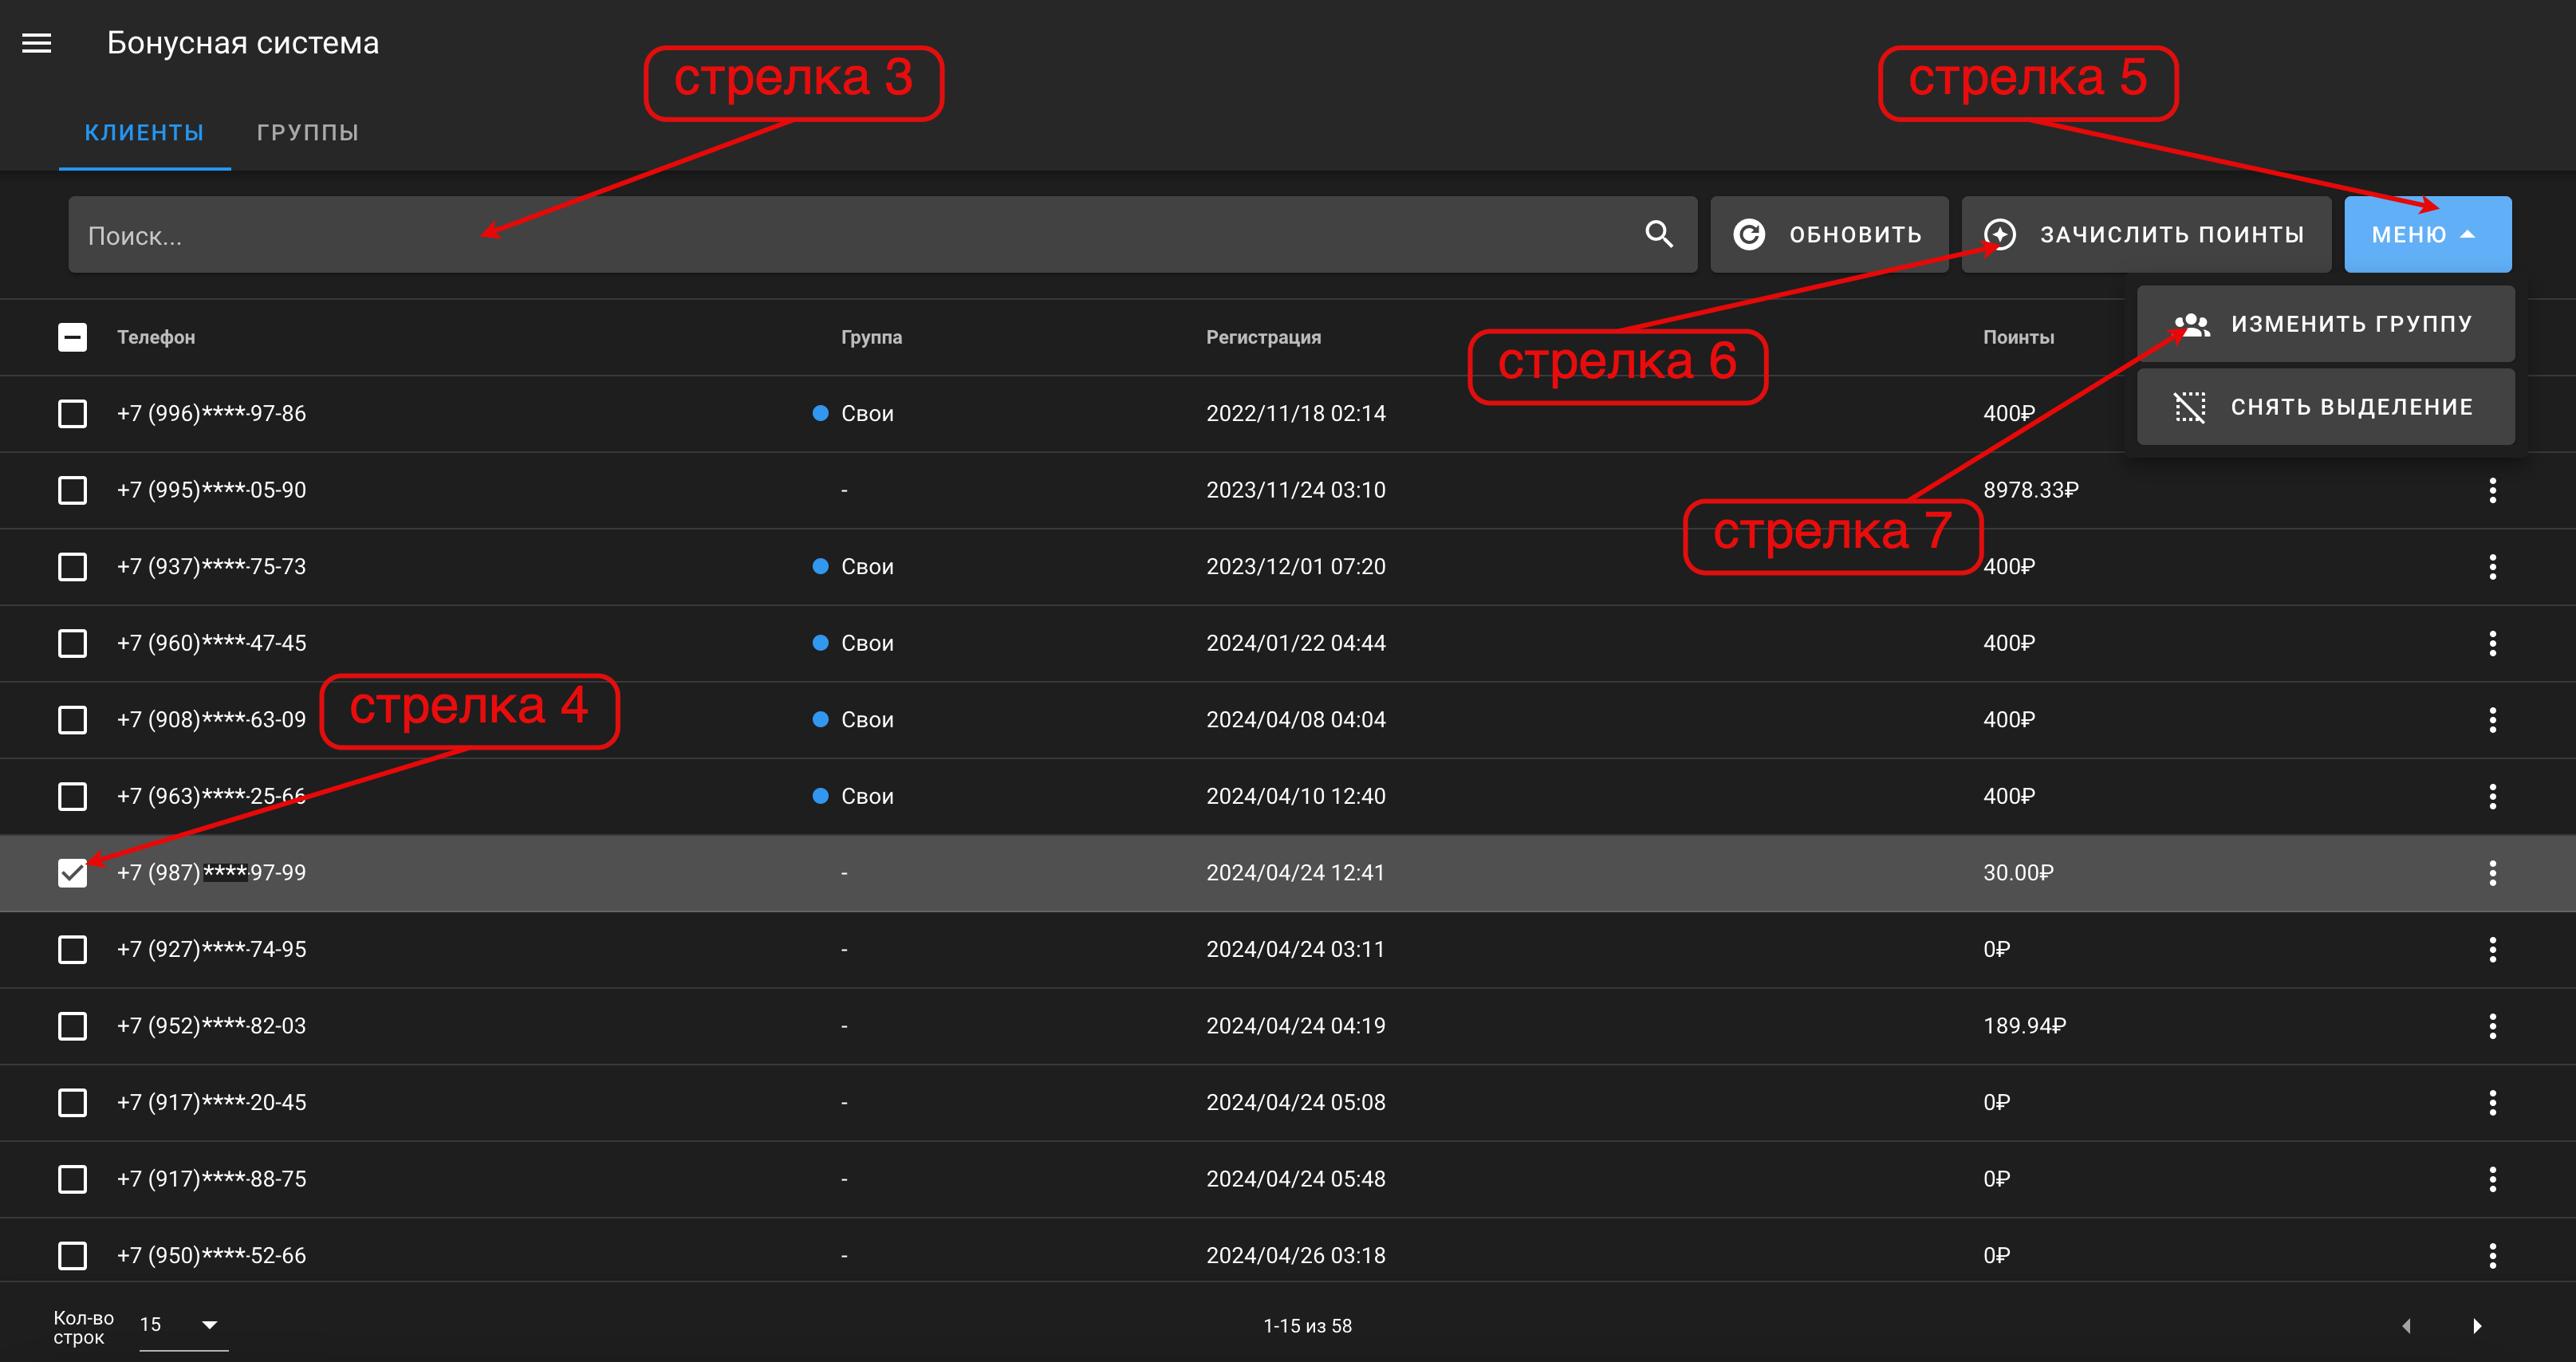Uncheck the selected +7 (987)****-97-99 row
The width and height of the screenshot is (2576, 1362).
tap(72, 873)
